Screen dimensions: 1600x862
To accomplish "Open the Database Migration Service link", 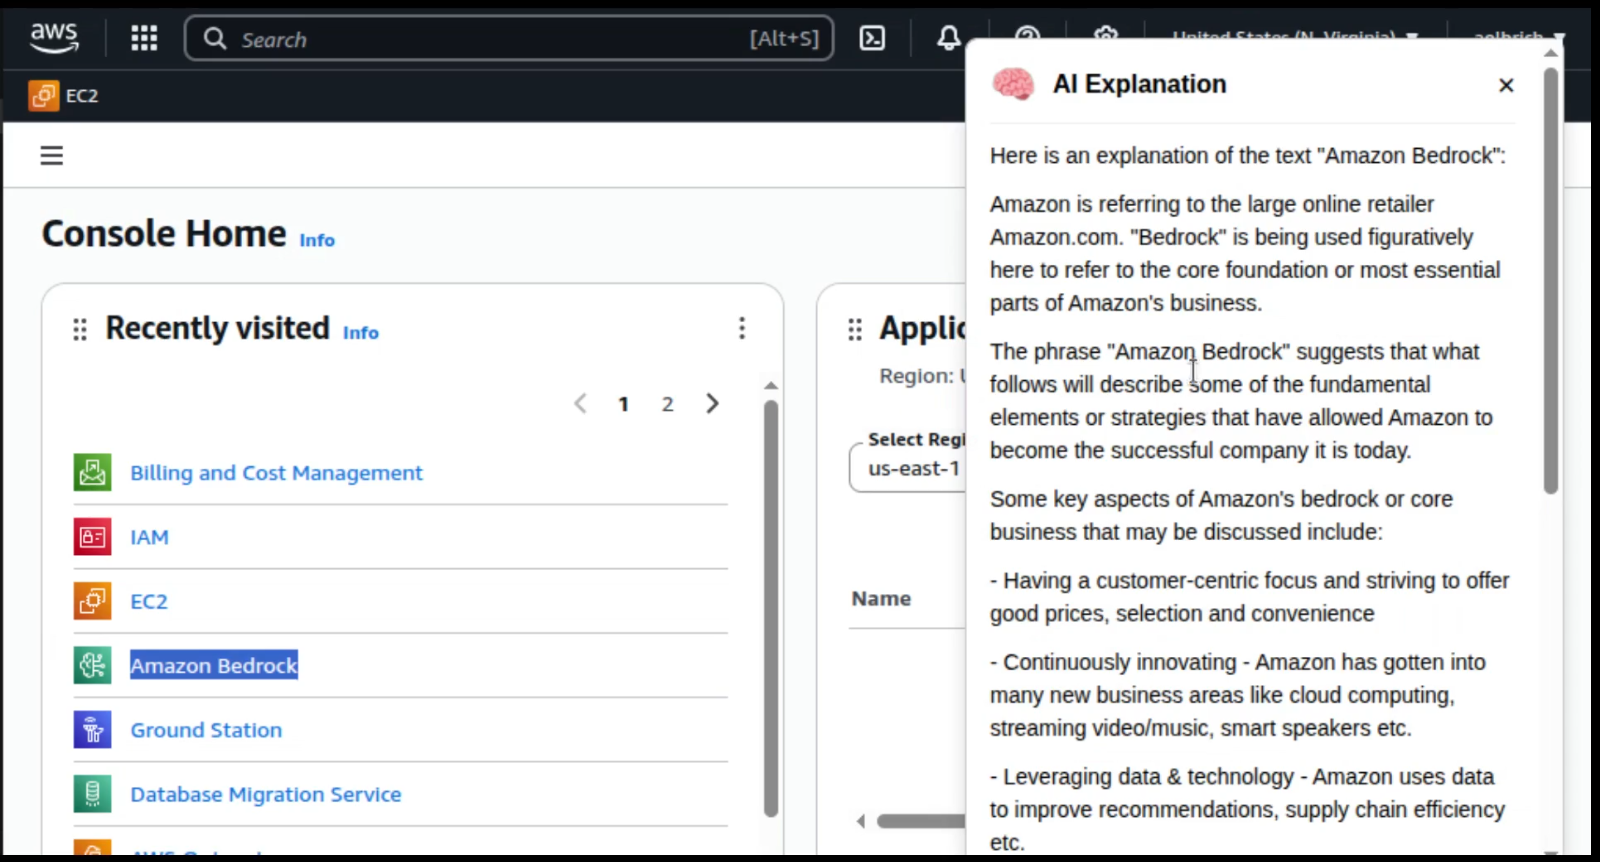I will coord(266,794).
